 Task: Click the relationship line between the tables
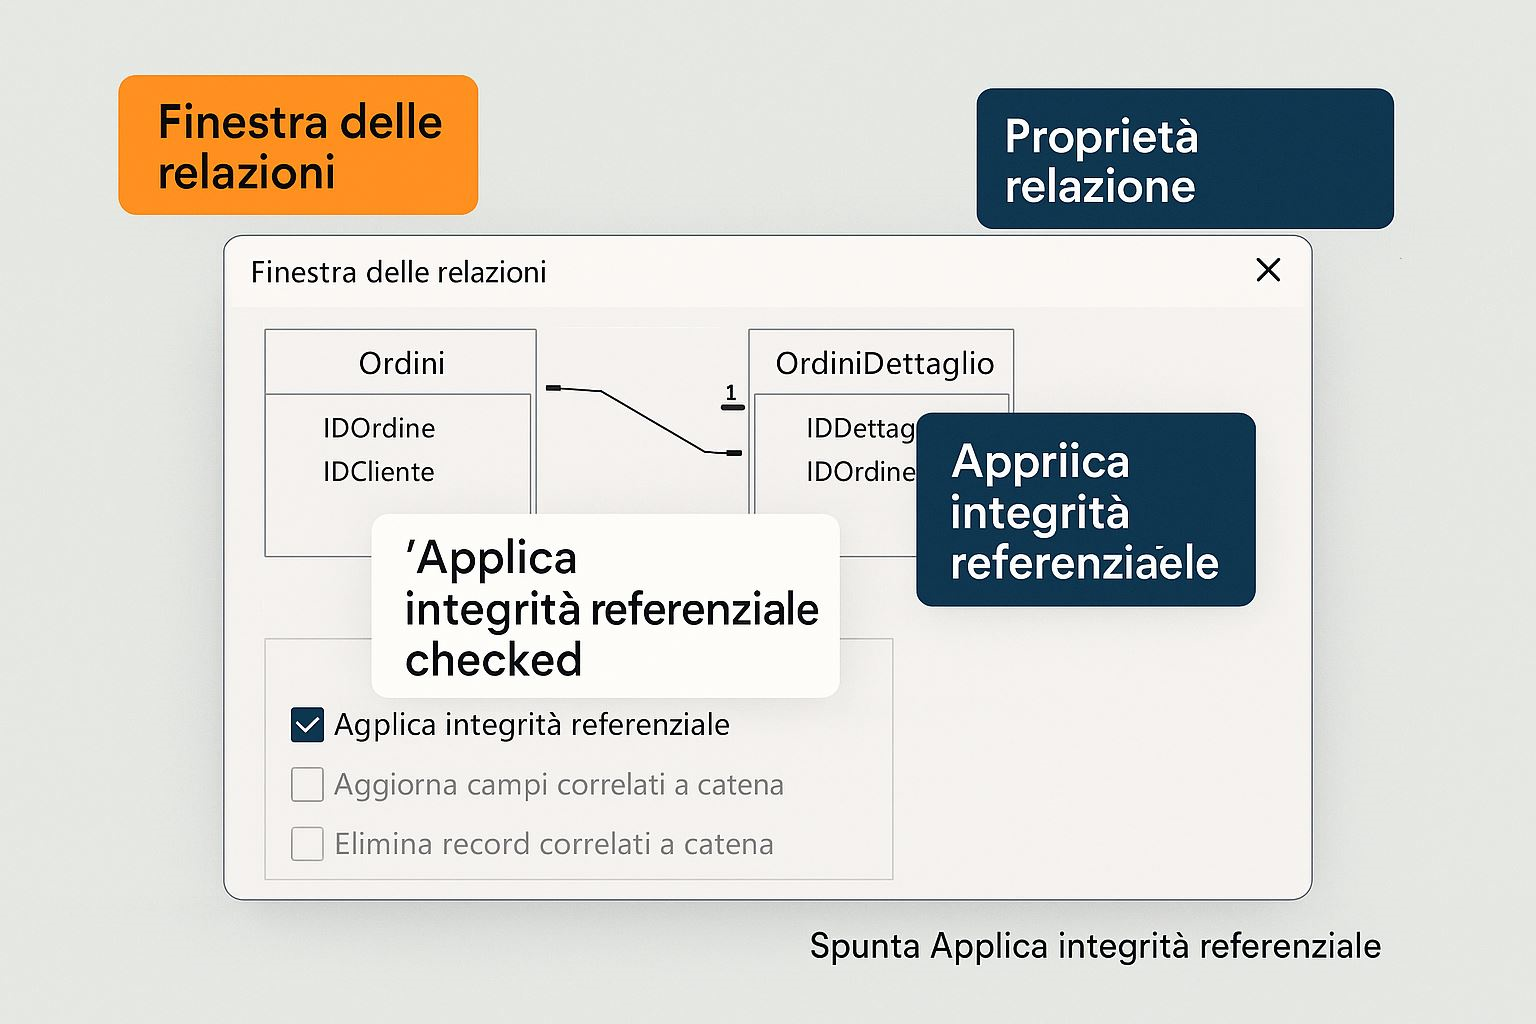pos(650,420)
